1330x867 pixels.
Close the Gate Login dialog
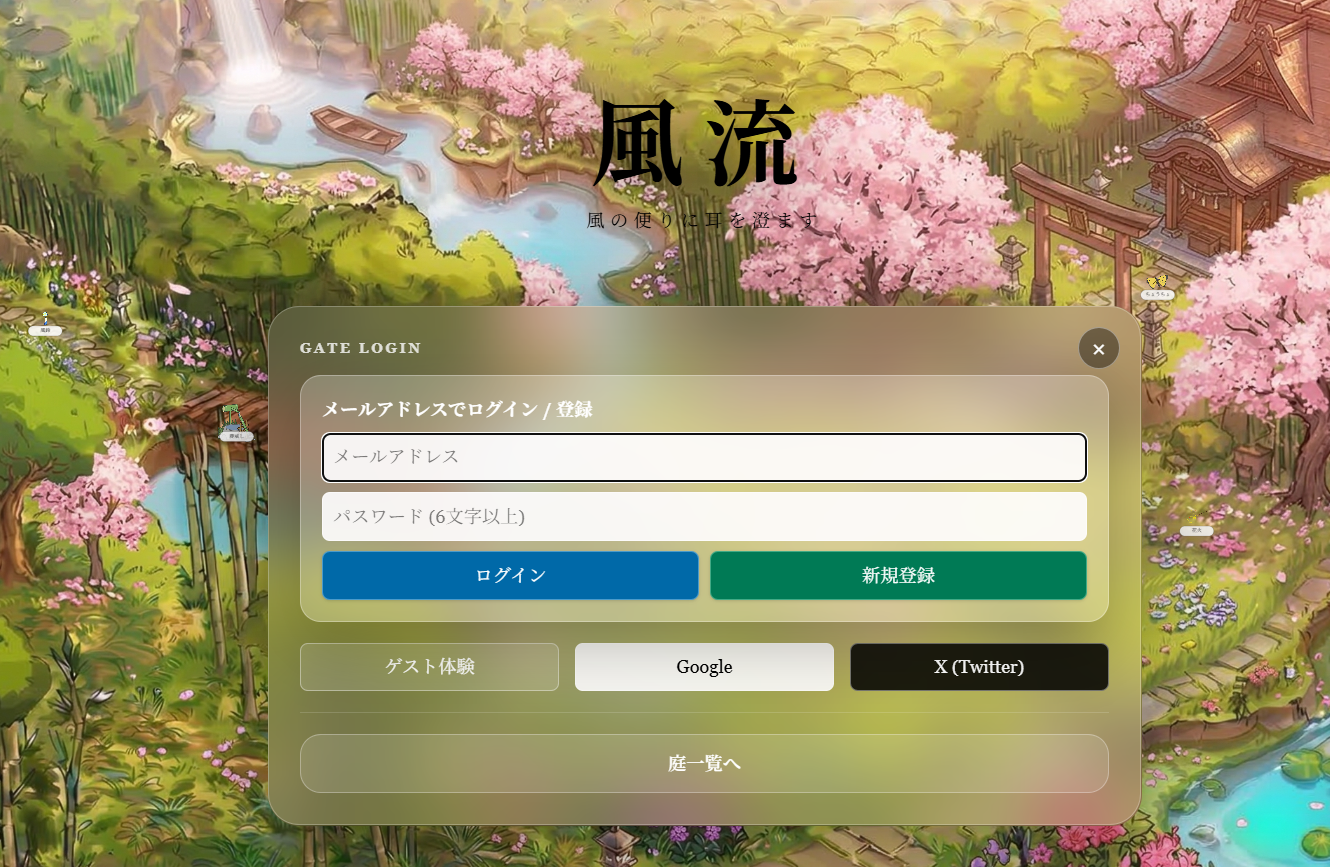coord(1098,349)
